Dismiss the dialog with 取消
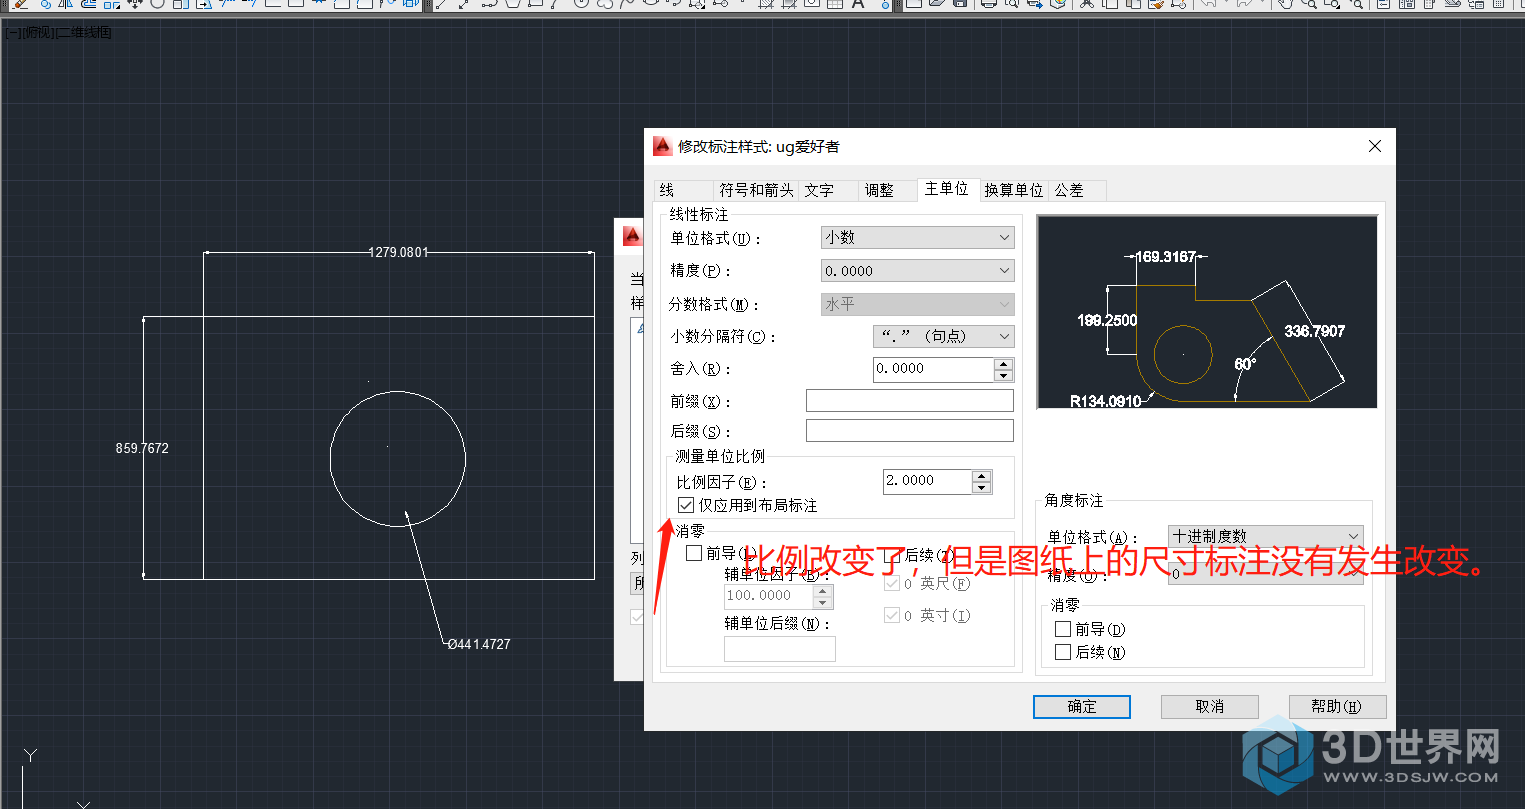The image size is (1525, 809). (x=1210, y=706)
